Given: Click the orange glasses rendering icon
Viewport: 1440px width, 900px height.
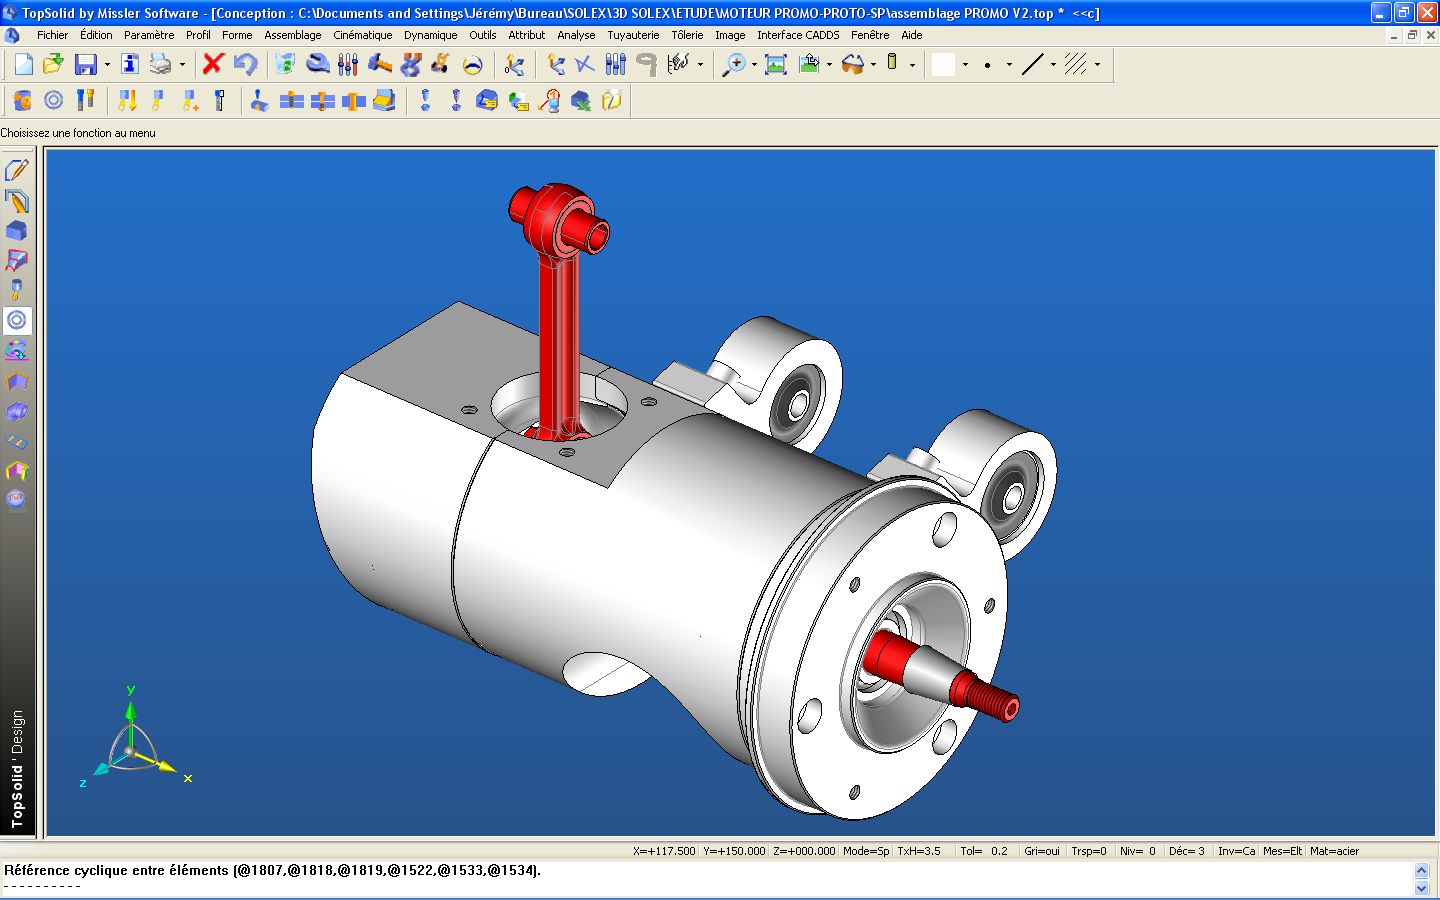Looking at the screenshot, I should 852,64.
